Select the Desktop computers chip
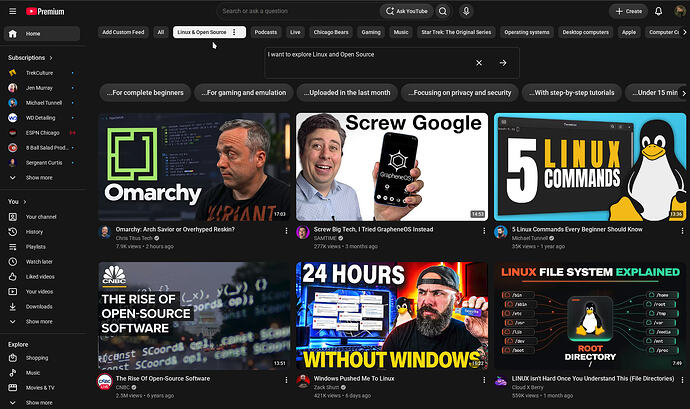 click(585, 32)
